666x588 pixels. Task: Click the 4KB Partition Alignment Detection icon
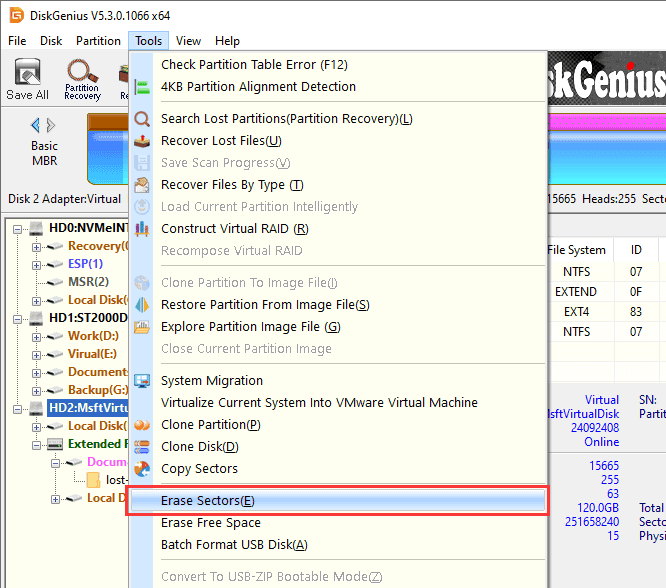tap(142, 87)
